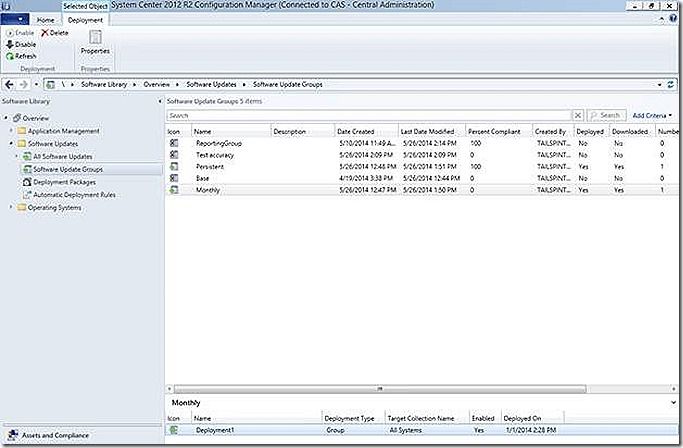Click the scrollbar right arrow

pos(674,388)
